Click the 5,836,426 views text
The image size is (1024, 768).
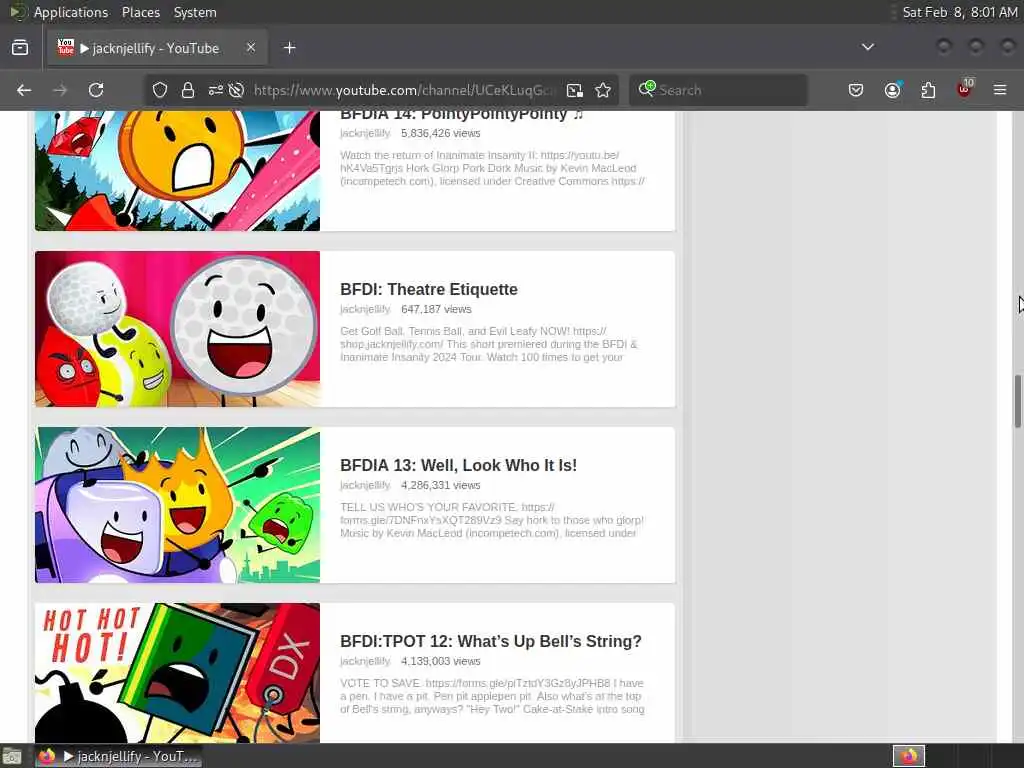[x=440, y=133]
